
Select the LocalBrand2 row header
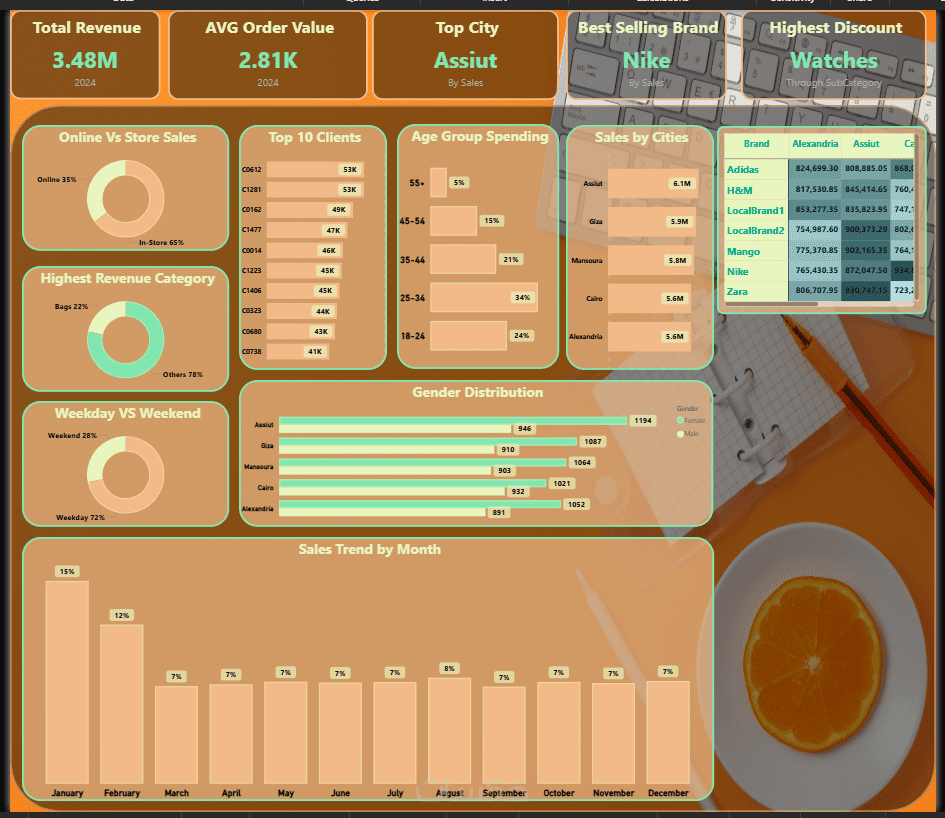point(756,230)
